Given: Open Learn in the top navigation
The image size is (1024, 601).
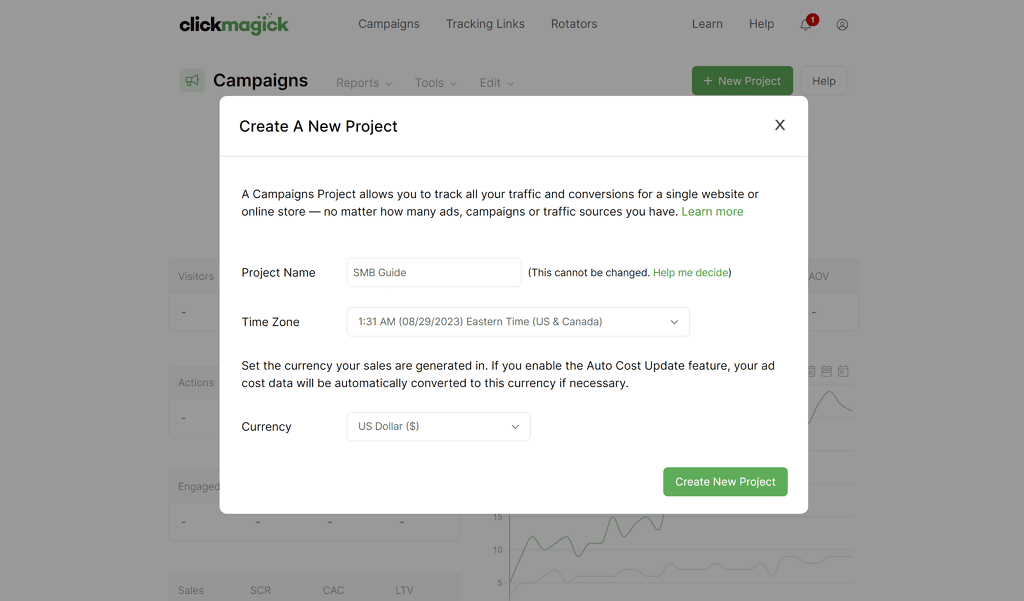Looking at the screenshot, I should (x=707, y=24).
